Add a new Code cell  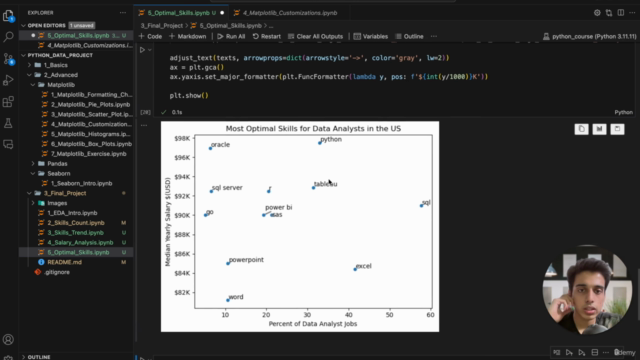coord(150,36)
